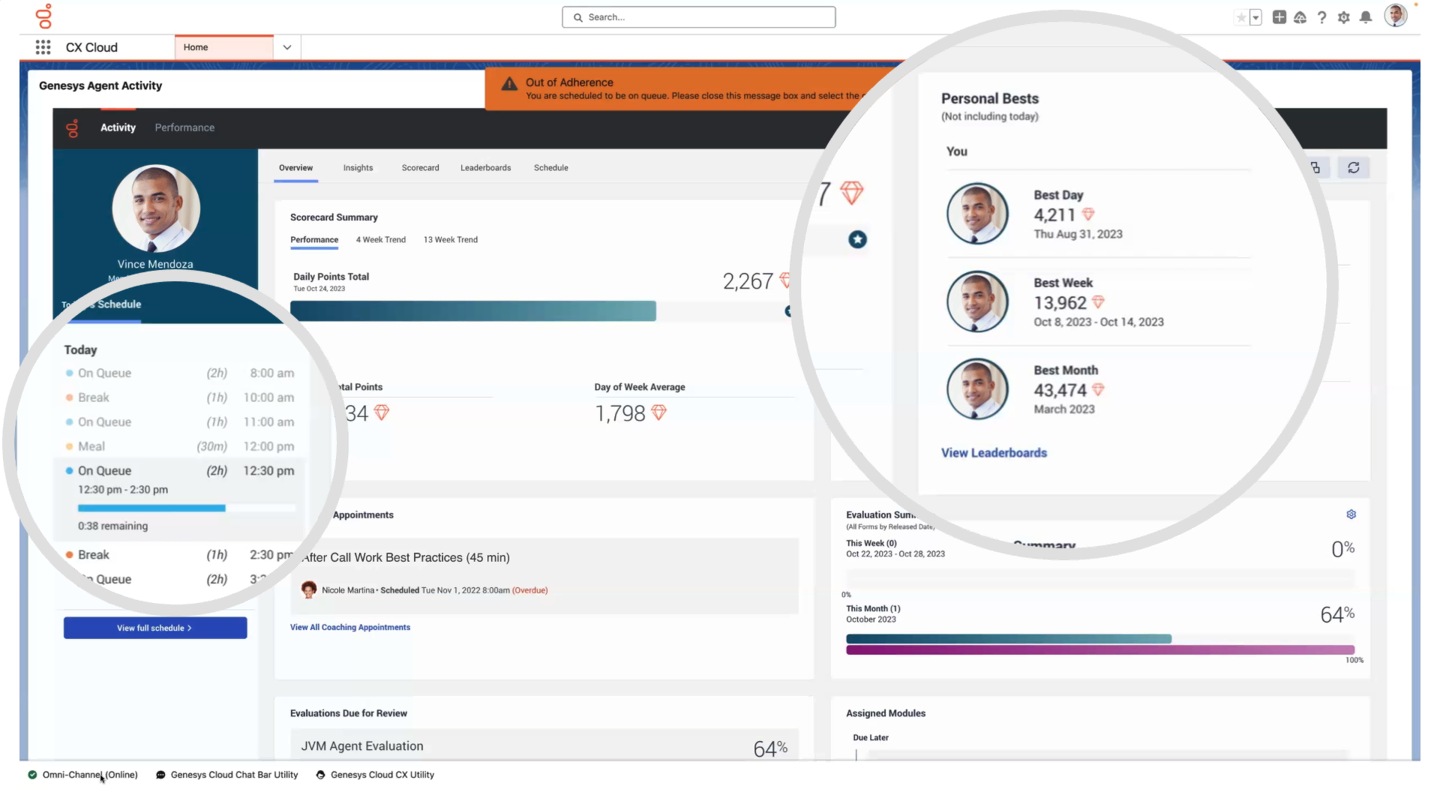Open the Trailhead guidance cloud icon

(x=1300, y=17)
